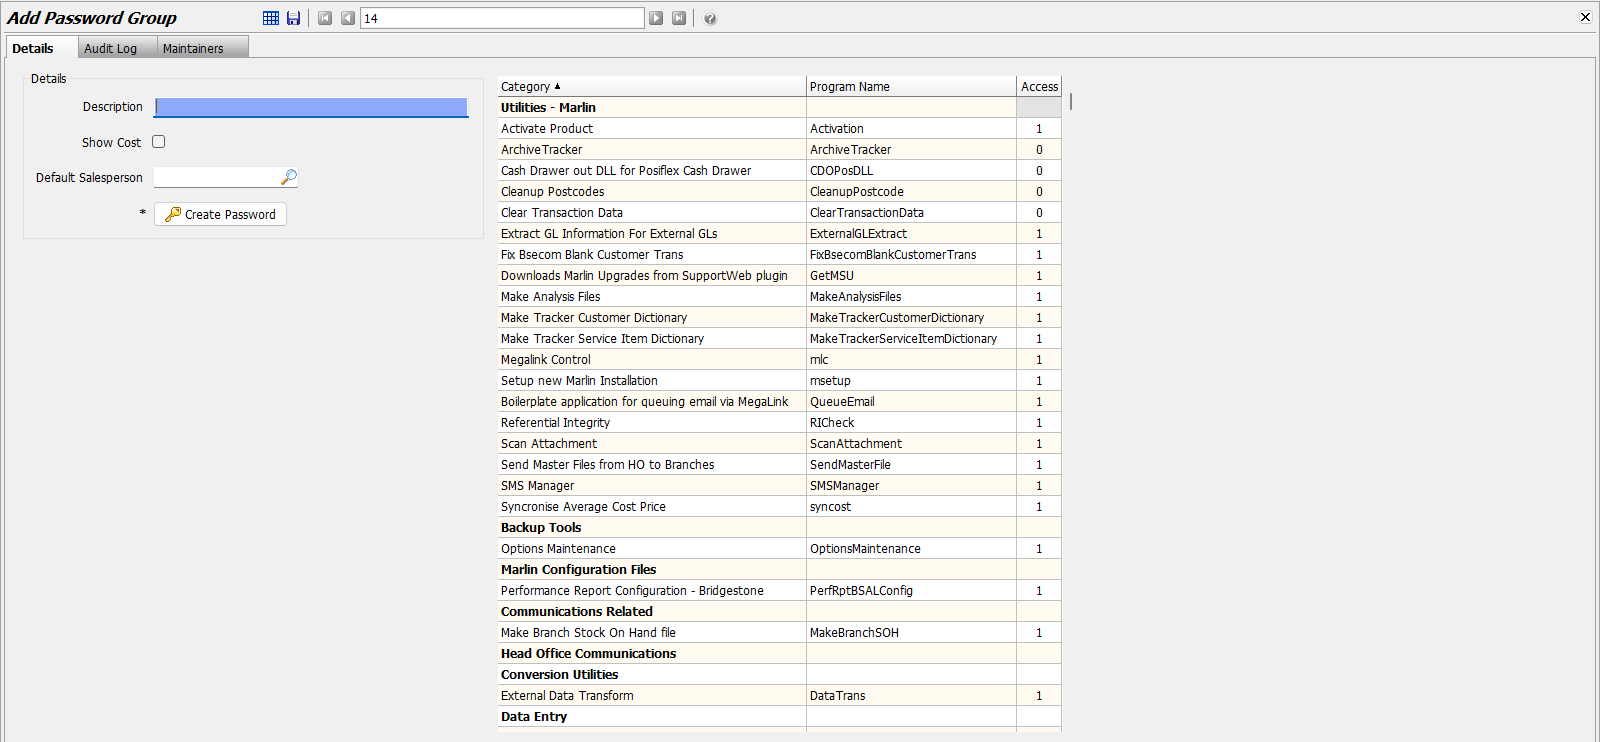The image size is (1600, 742).
Task: Select Setup new Marlin Installation row
Action: [779, 380]
